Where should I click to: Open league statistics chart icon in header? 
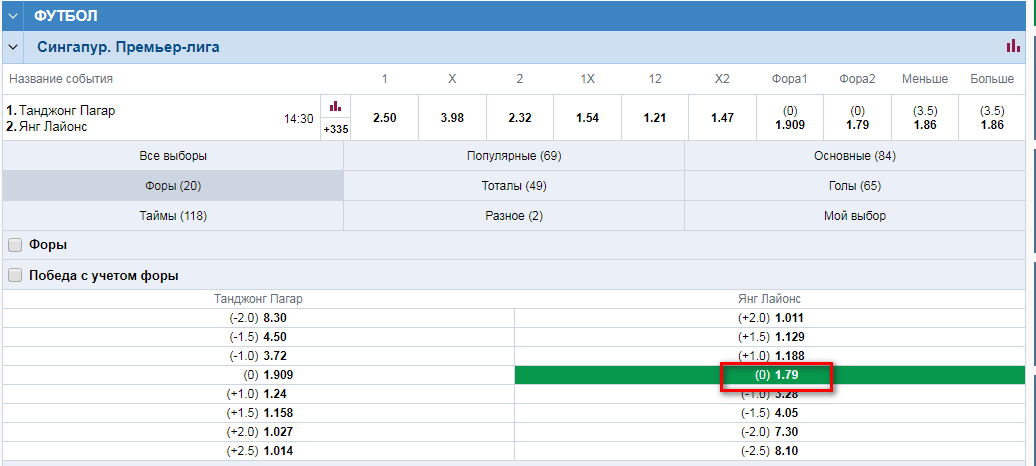[1013, 46]
